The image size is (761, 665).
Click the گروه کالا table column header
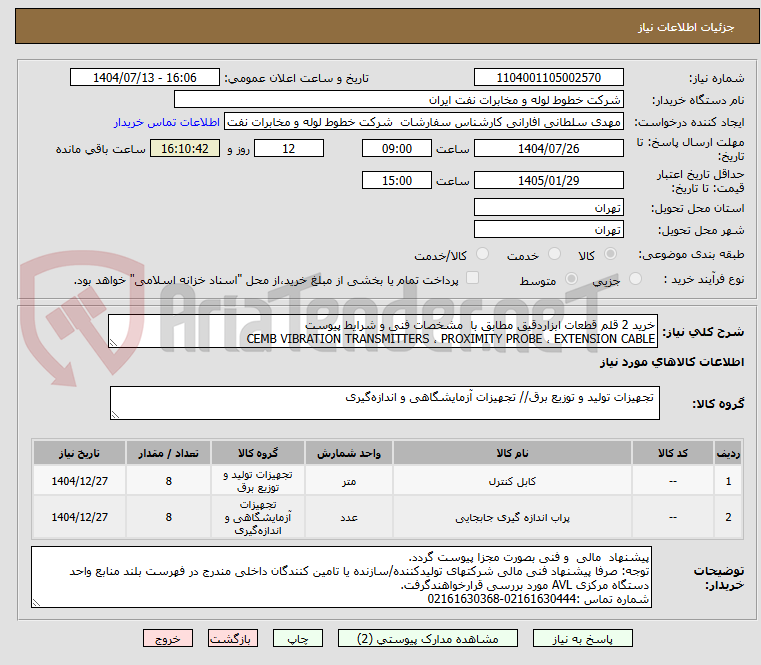coord(258,453)
